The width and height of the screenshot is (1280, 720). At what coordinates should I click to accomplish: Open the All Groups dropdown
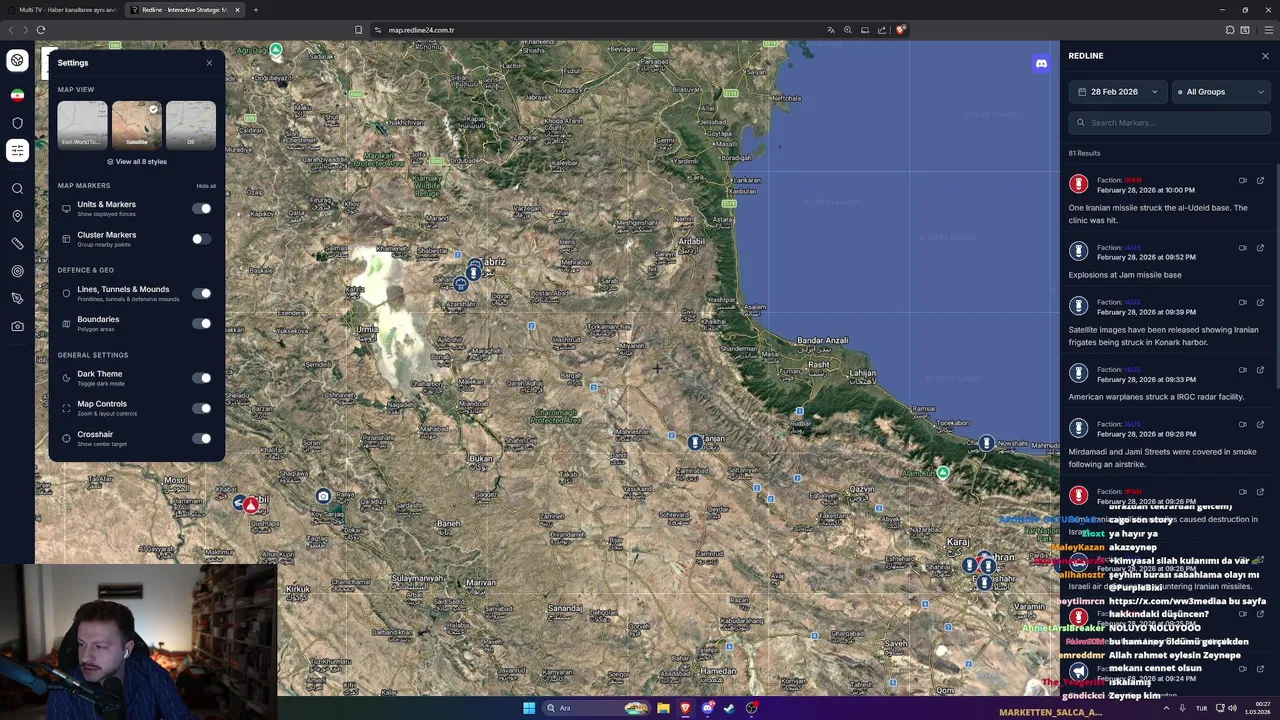(x=1221, y=92)
